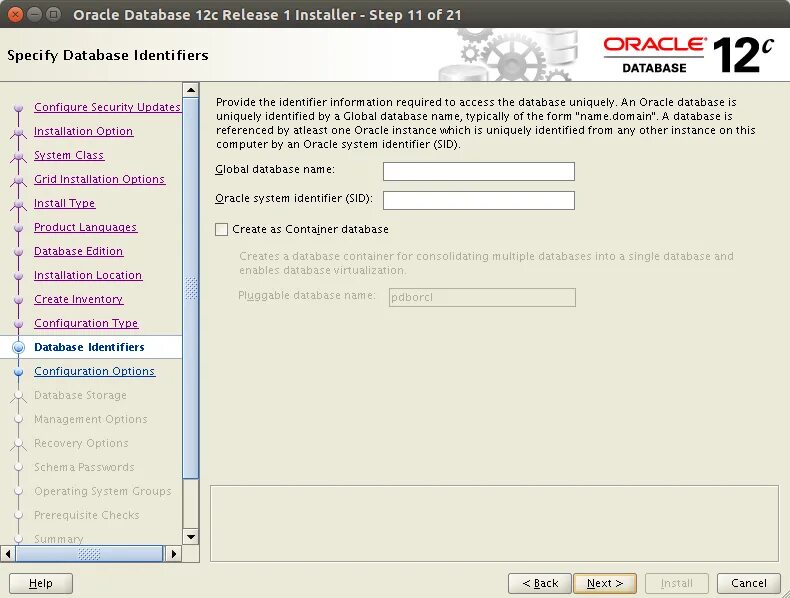The height and width of the screenshot is (598, 790).
Task: Click the scroll down arrow of step list
Action: [x=191, y=537]
